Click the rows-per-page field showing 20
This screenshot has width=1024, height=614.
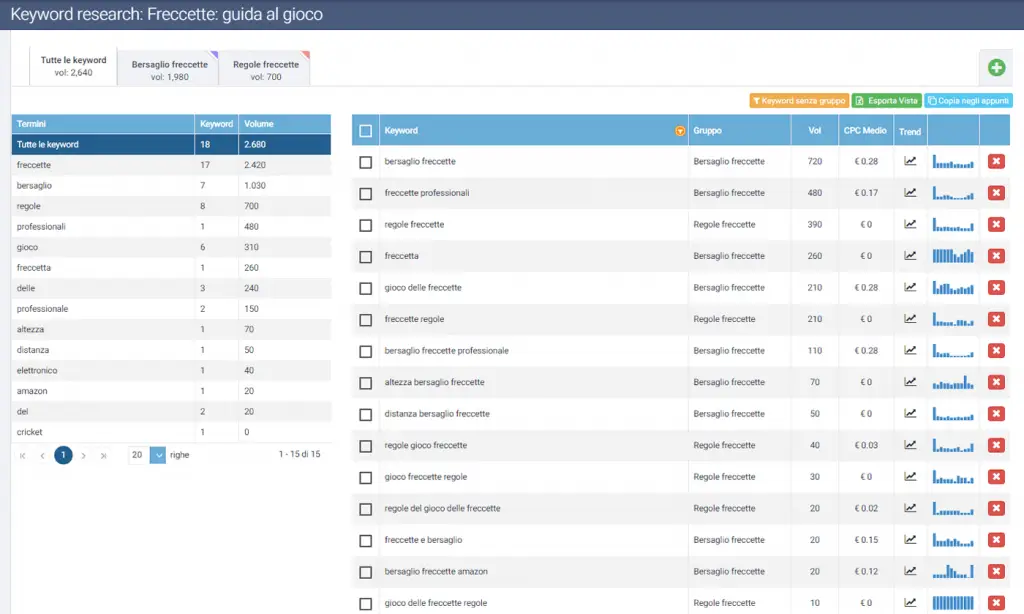click(x=138, y=455)
